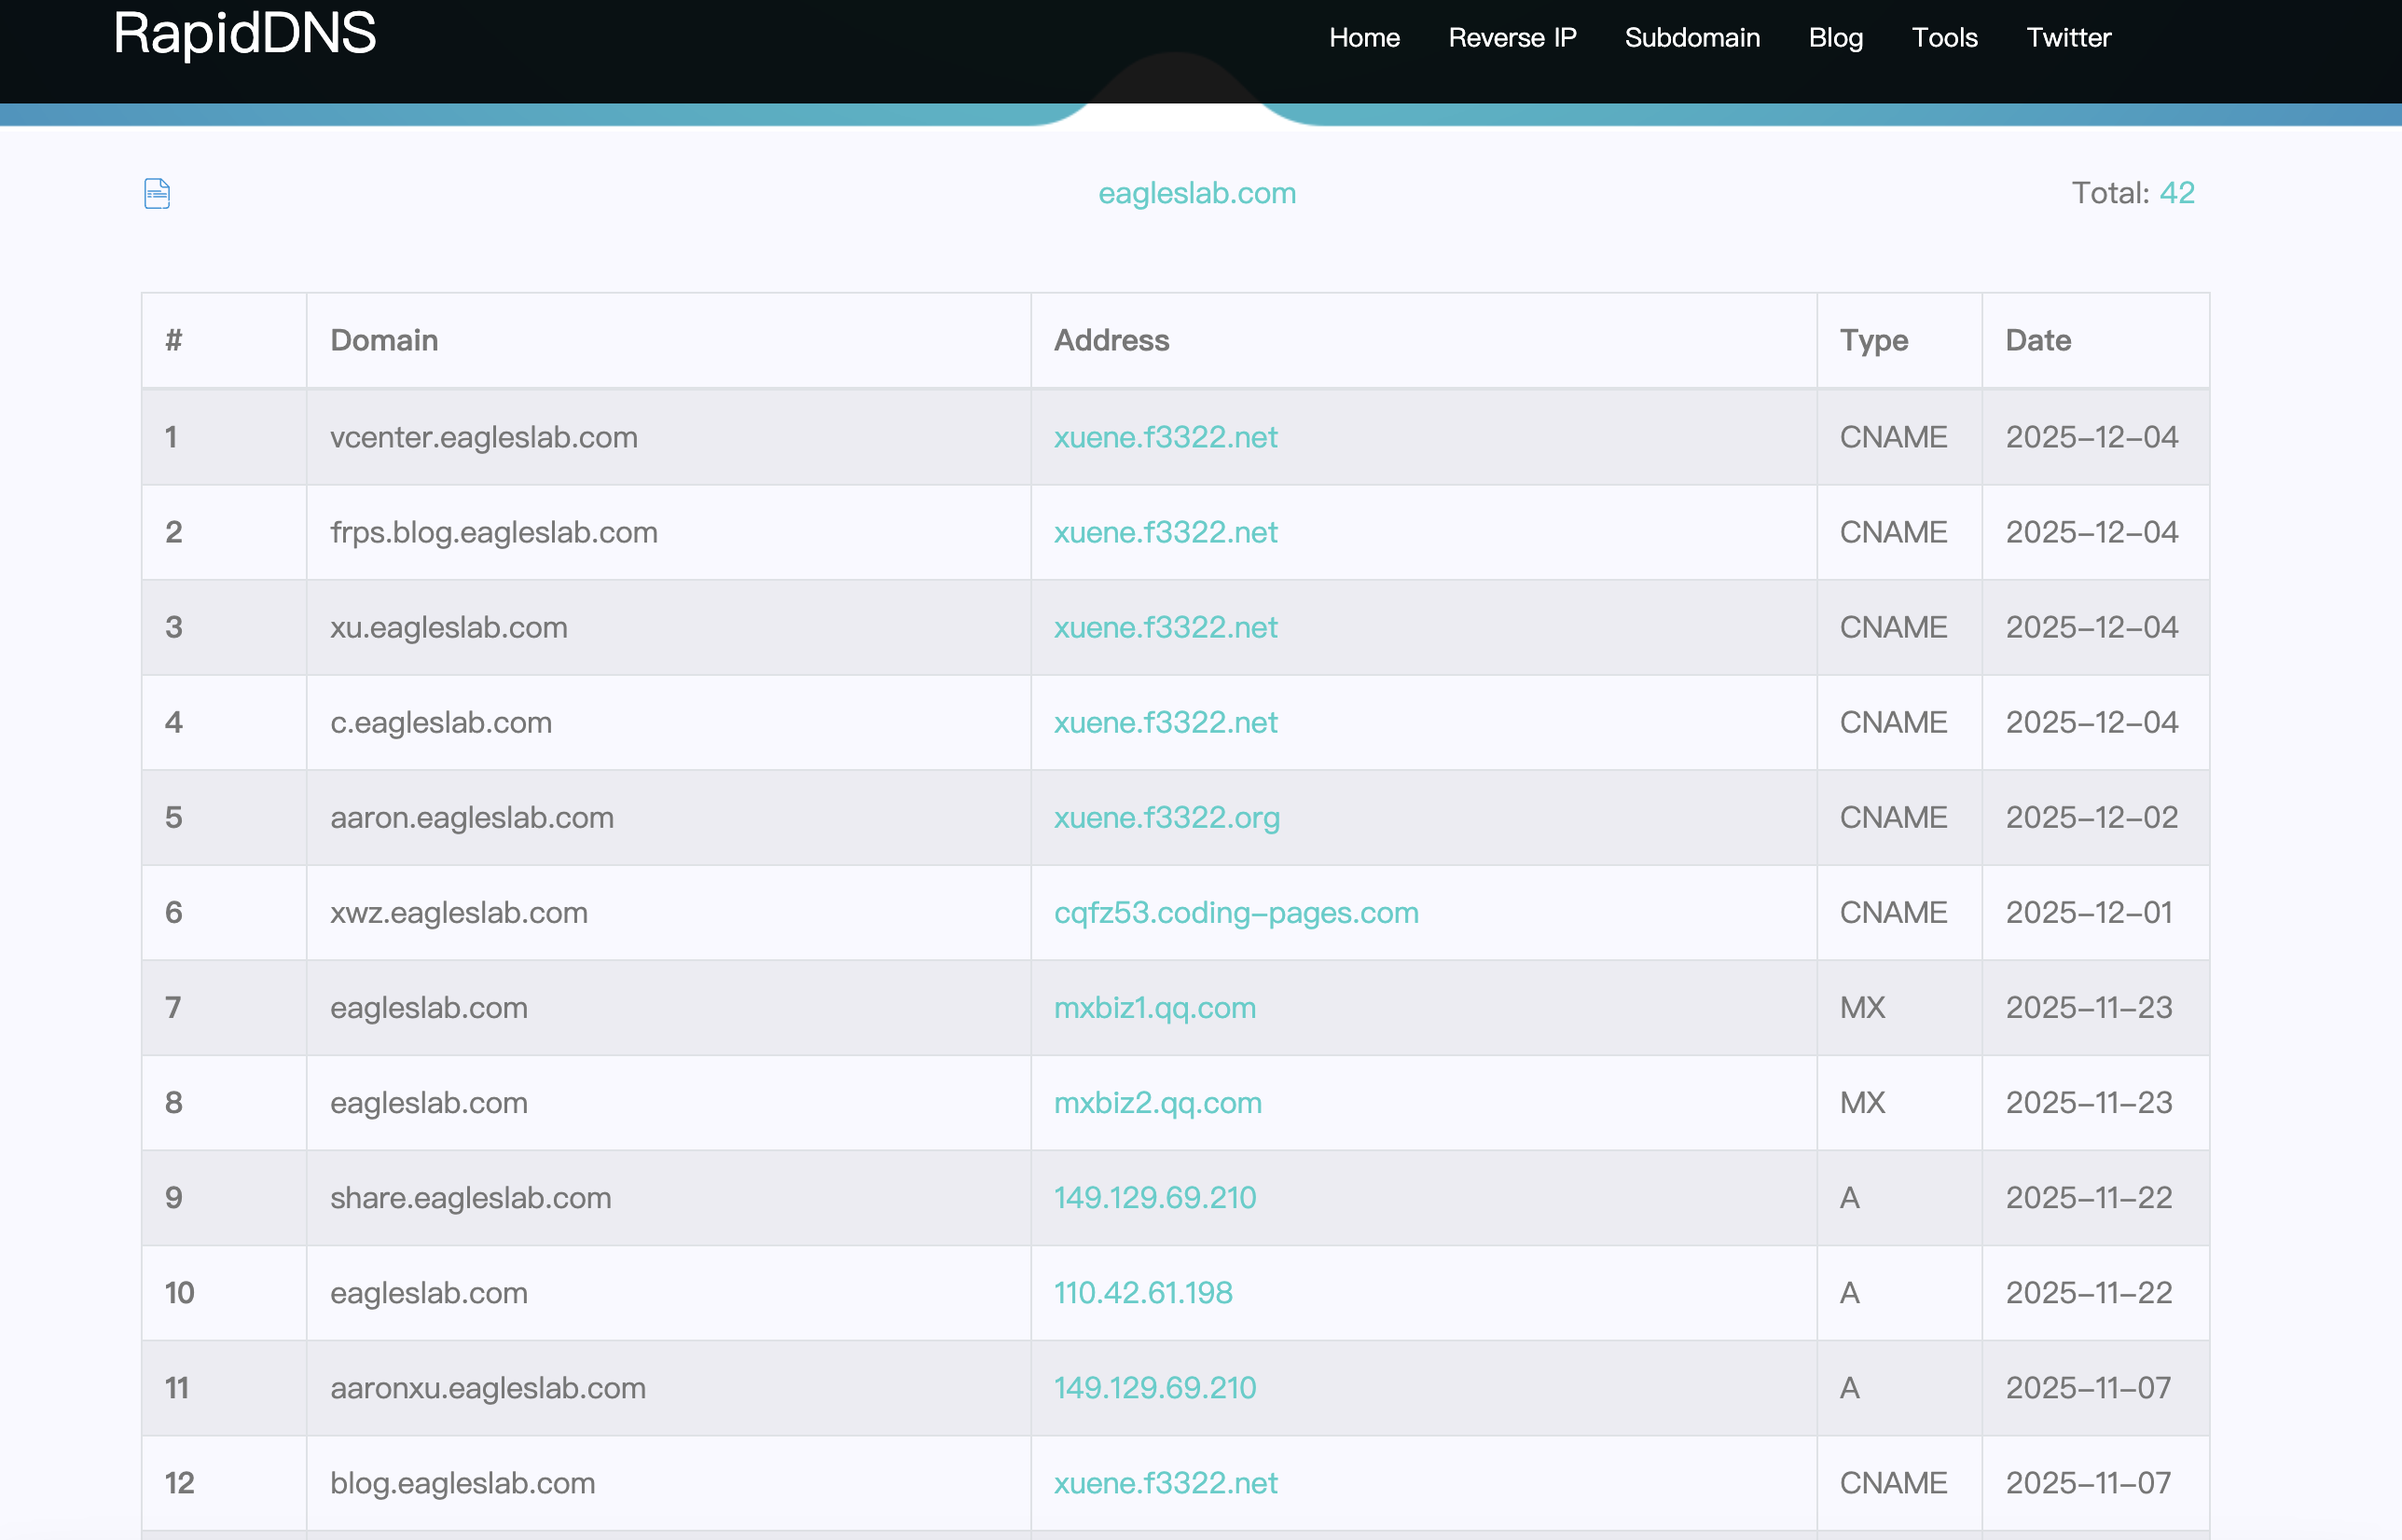
Task: Click the total count 42 link
Action: [x=2177, y=193]
